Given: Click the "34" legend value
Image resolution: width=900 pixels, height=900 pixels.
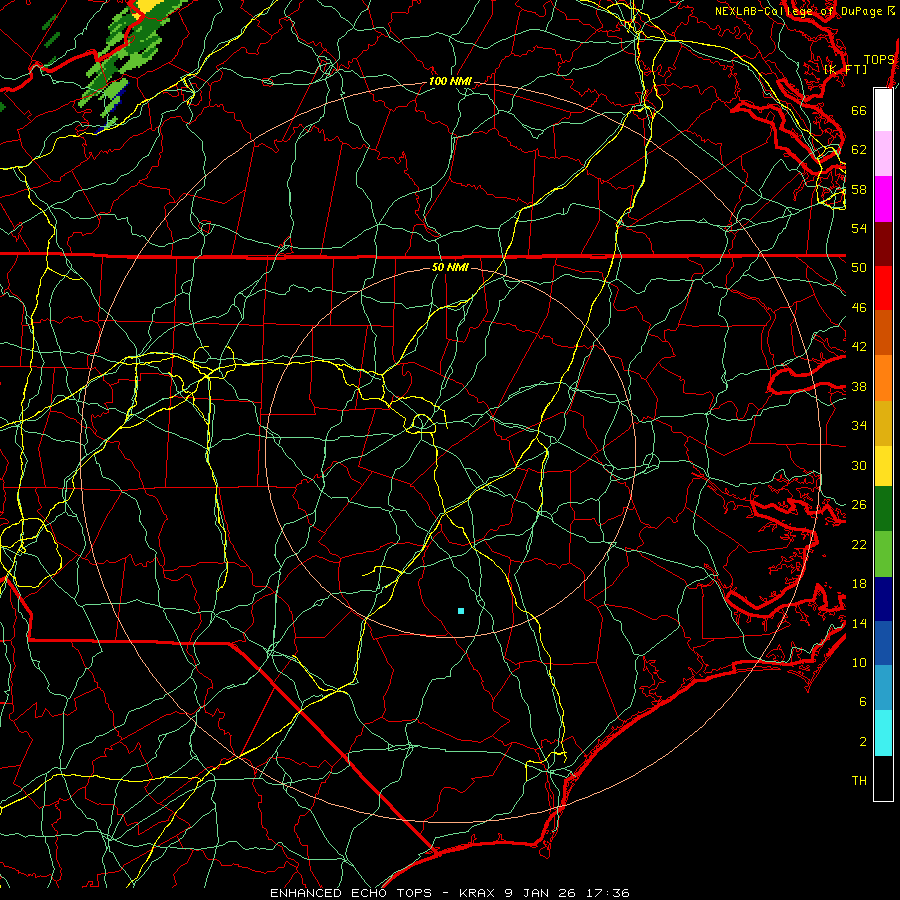Looking at the screenshot, I should tap(859, 426).
